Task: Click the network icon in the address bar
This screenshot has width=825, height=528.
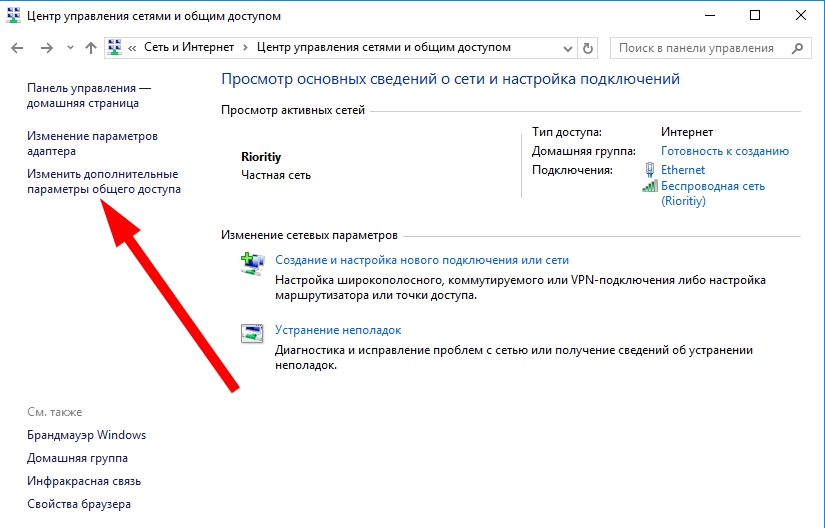Action: [115, 47]
